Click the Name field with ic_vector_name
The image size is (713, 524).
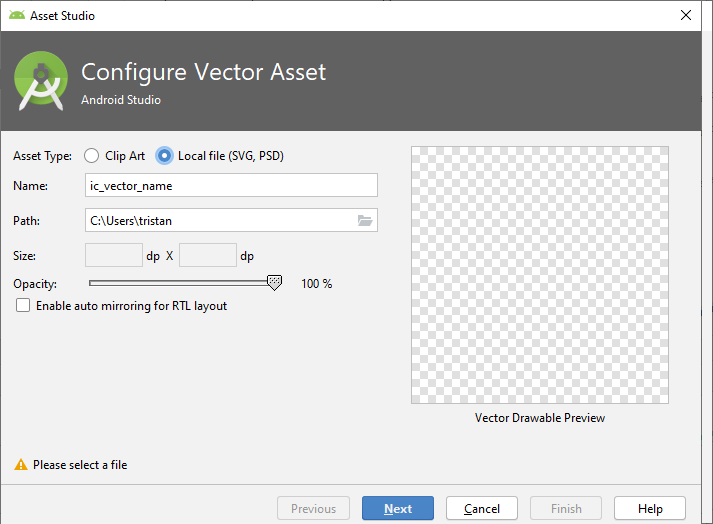point(231,185)
